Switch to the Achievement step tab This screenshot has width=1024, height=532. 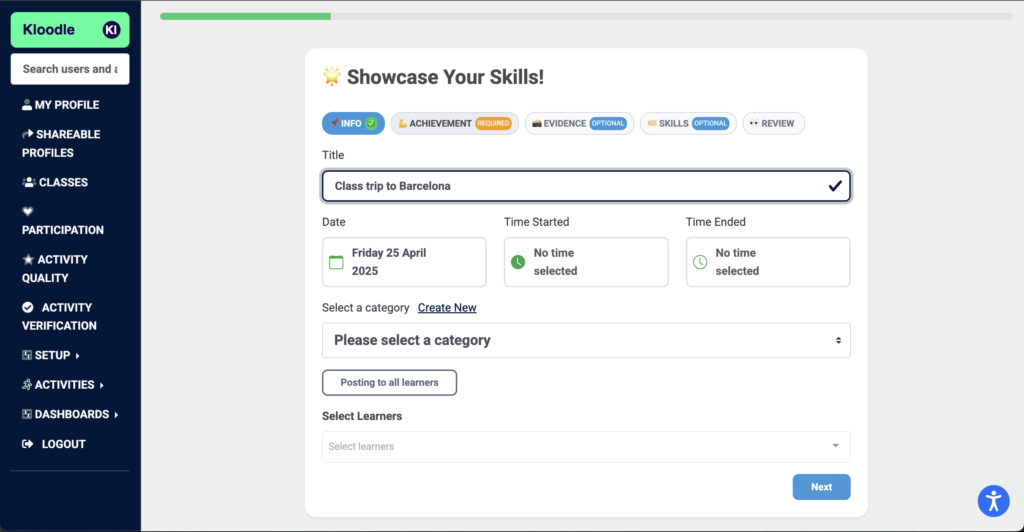point(455,123)
